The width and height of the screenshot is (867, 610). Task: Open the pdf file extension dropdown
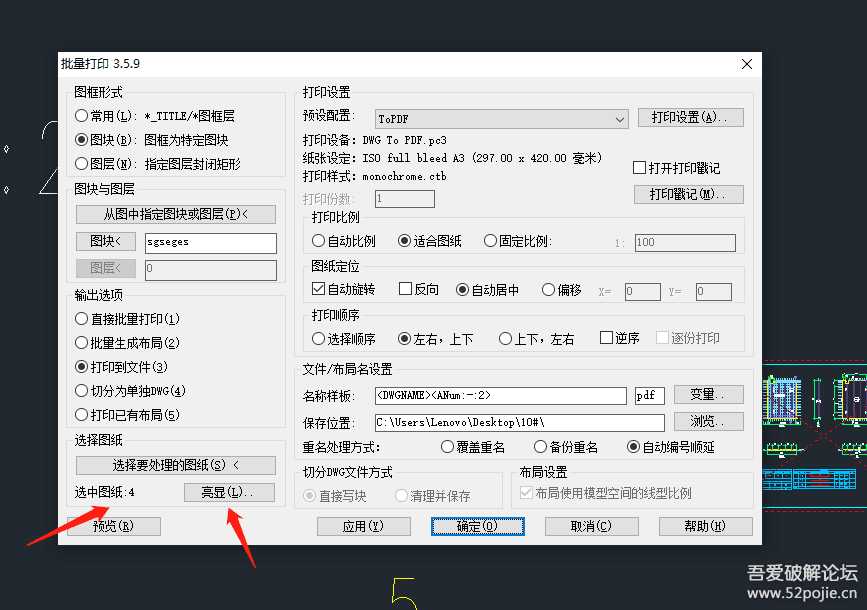click(x=649, y=395)
